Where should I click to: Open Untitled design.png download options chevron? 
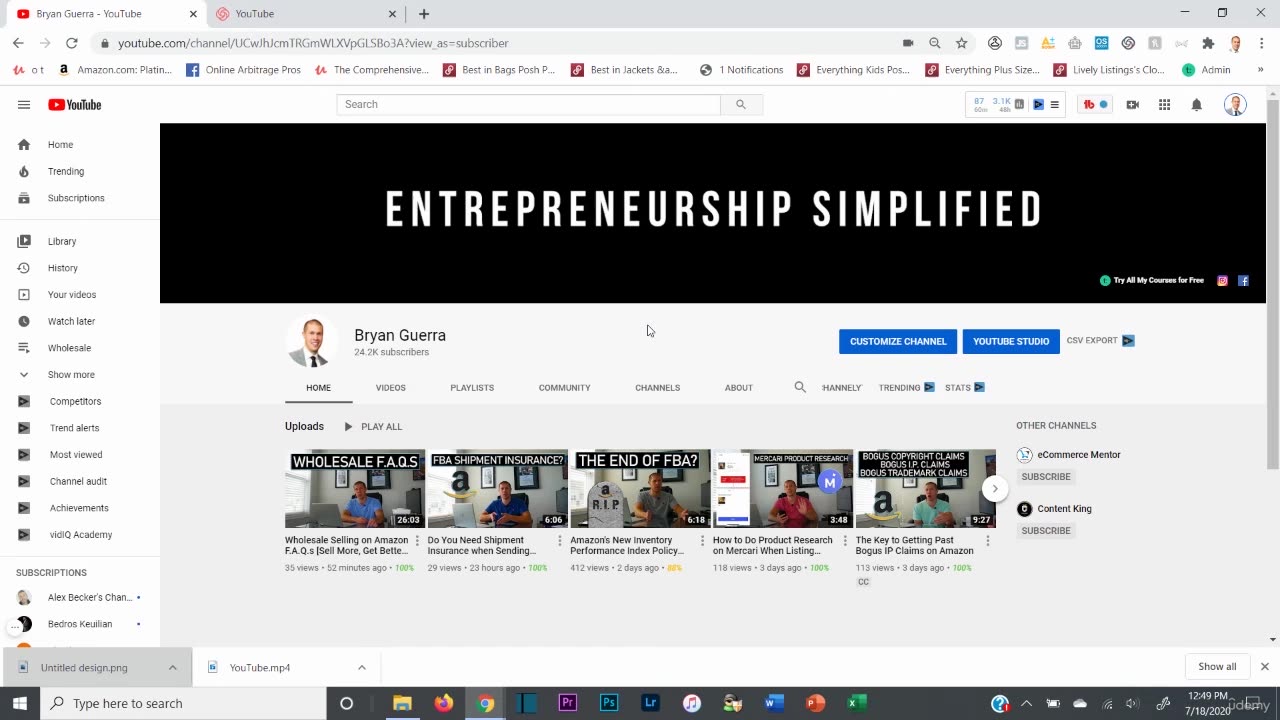pos(172,667)
